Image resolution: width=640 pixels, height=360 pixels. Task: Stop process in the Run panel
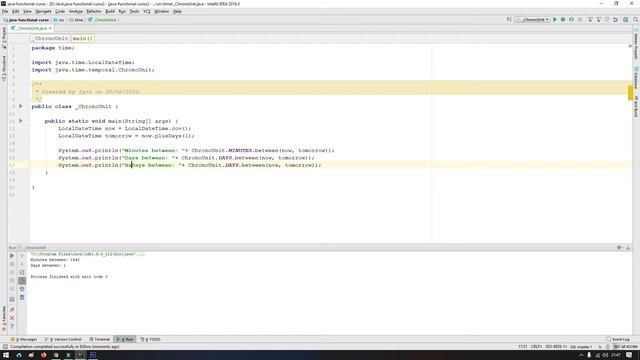click(x=12, y=264)
